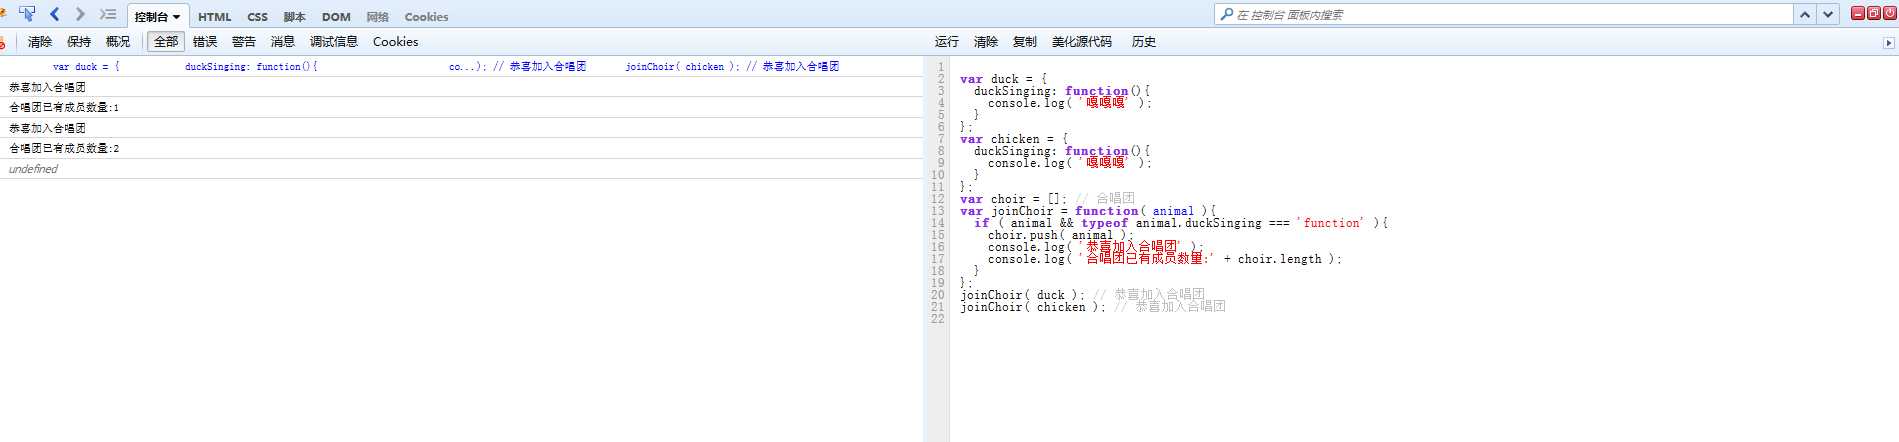Open the DOM tab
Image resolution: width=1899 pixels, height=442 pixels.
coord(336,17)
